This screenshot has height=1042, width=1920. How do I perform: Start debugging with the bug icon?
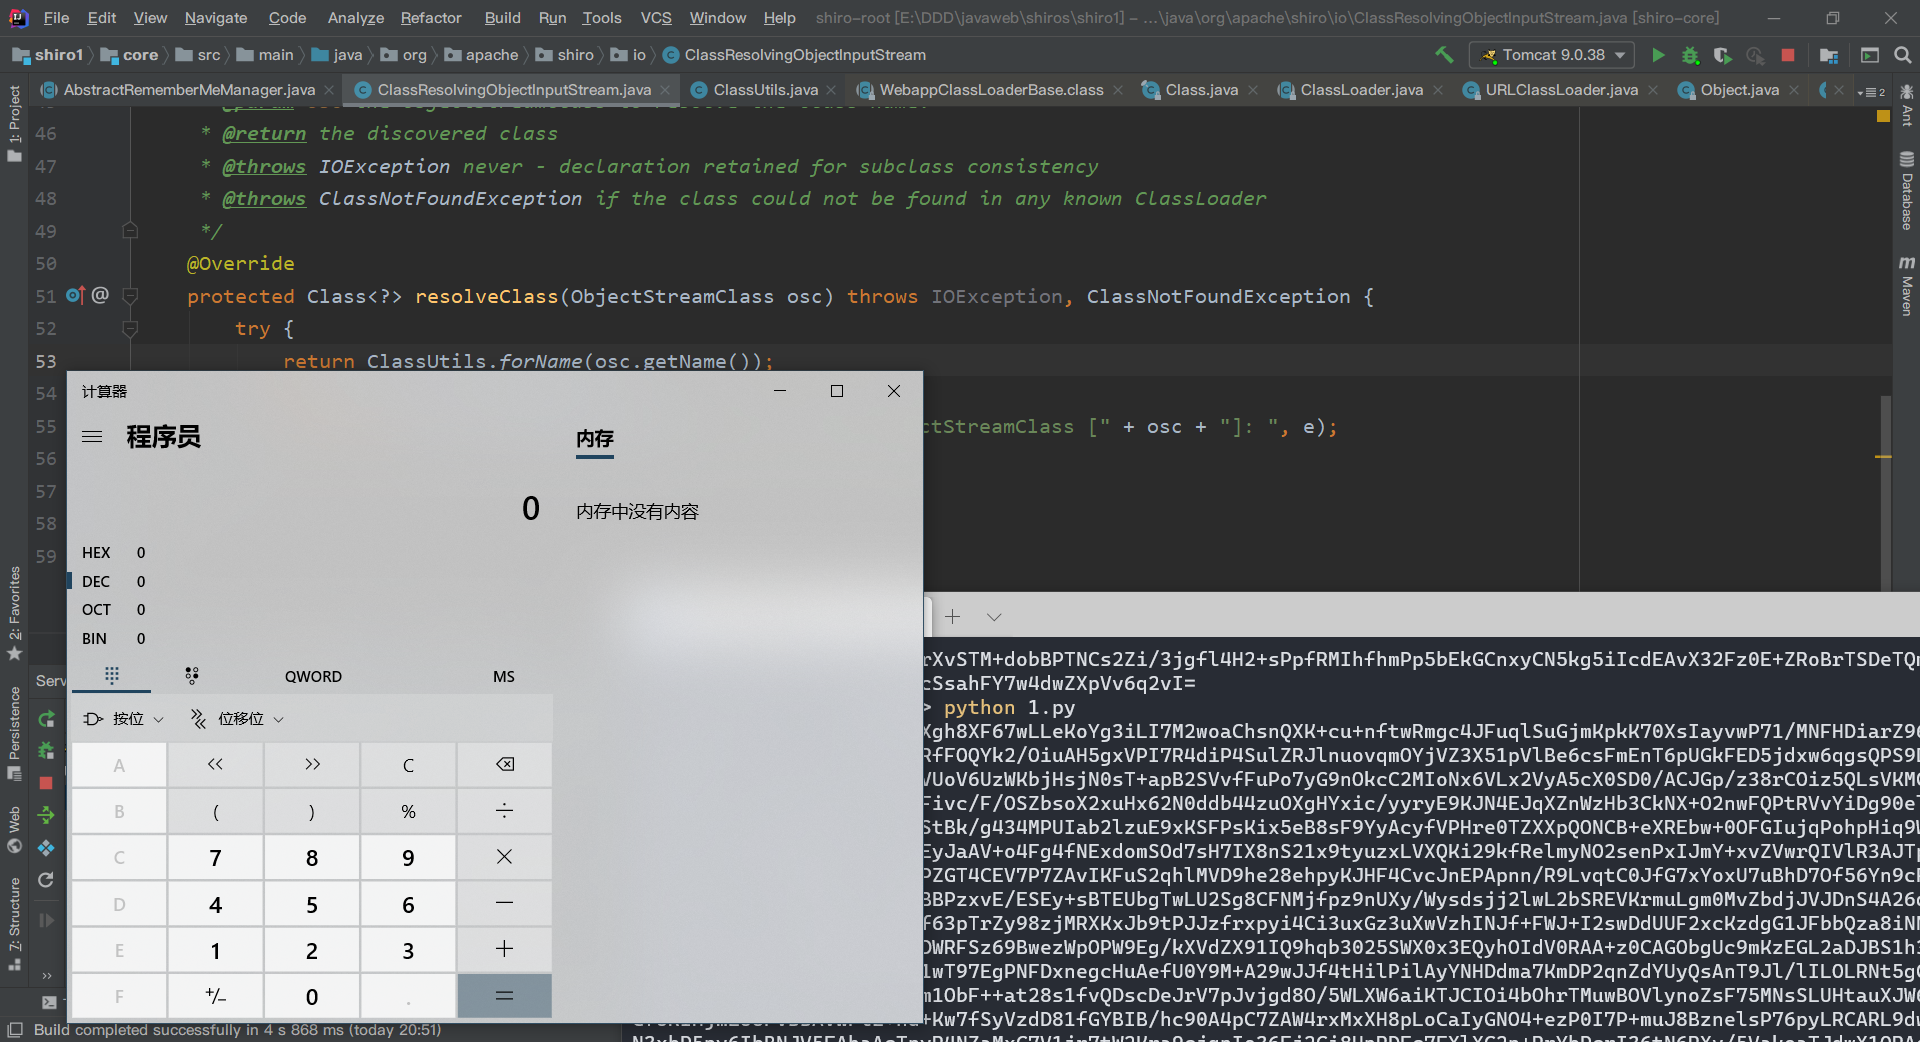(x=1690, y=55)
